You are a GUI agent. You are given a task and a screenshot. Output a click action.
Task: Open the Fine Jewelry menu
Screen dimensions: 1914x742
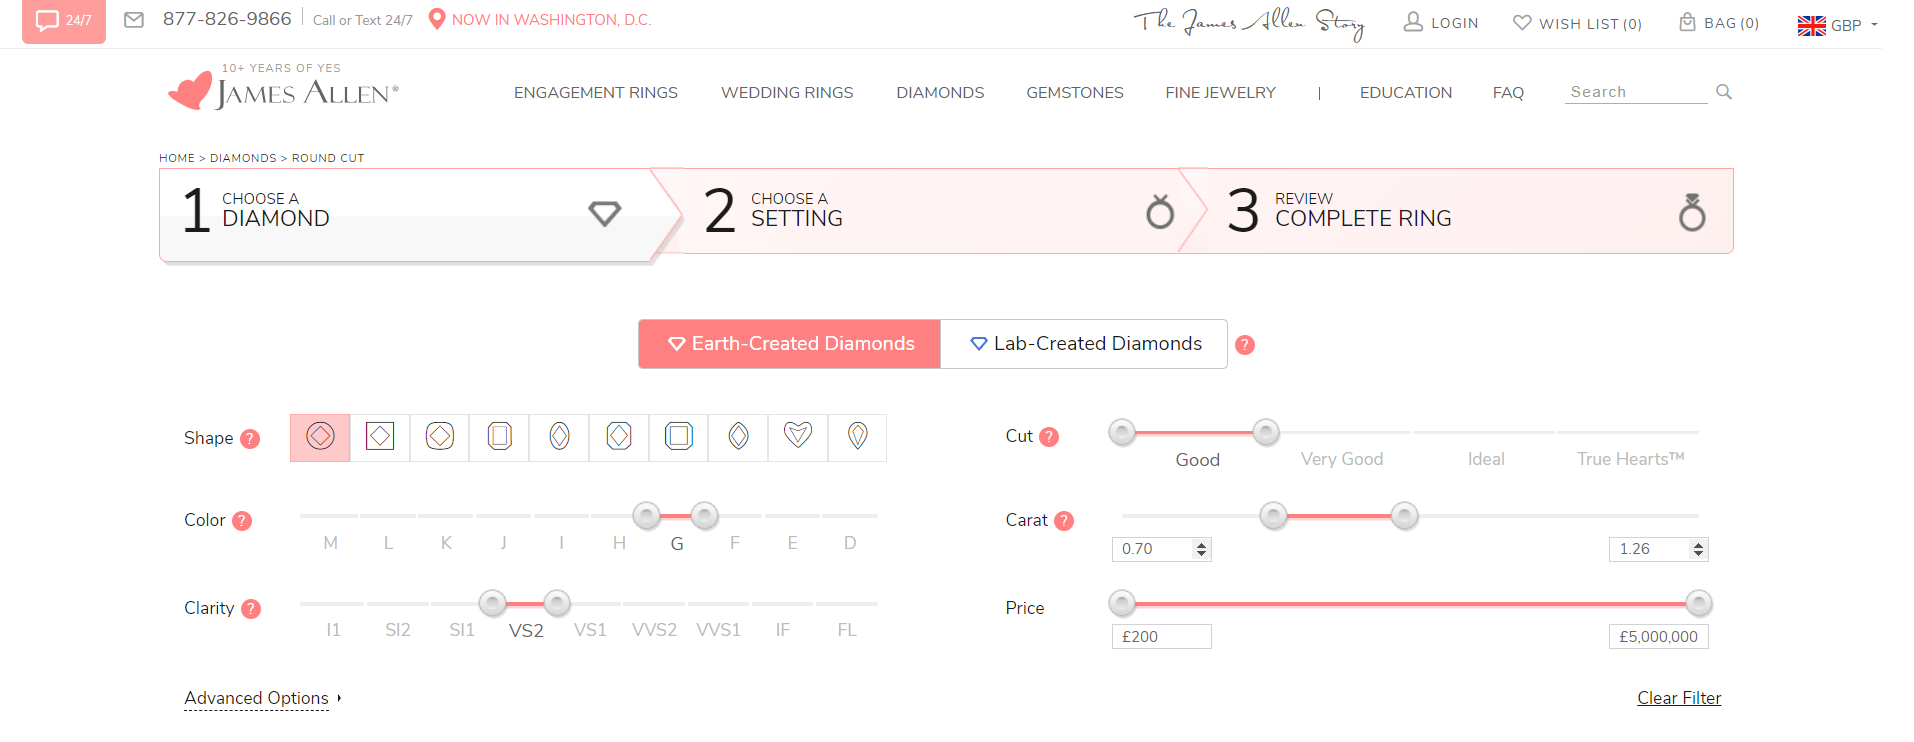click(x=1220, y=93)
